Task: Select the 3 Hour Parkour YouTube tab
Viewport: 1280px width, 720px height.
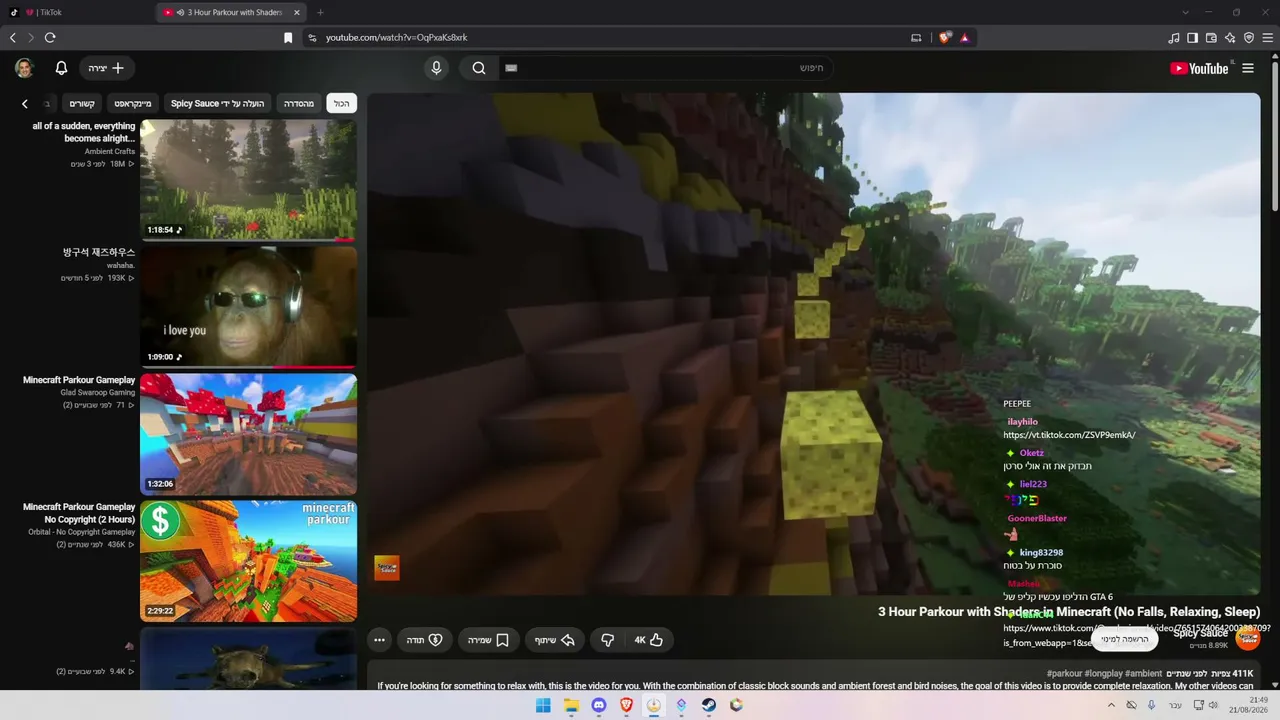Action: 232,12
